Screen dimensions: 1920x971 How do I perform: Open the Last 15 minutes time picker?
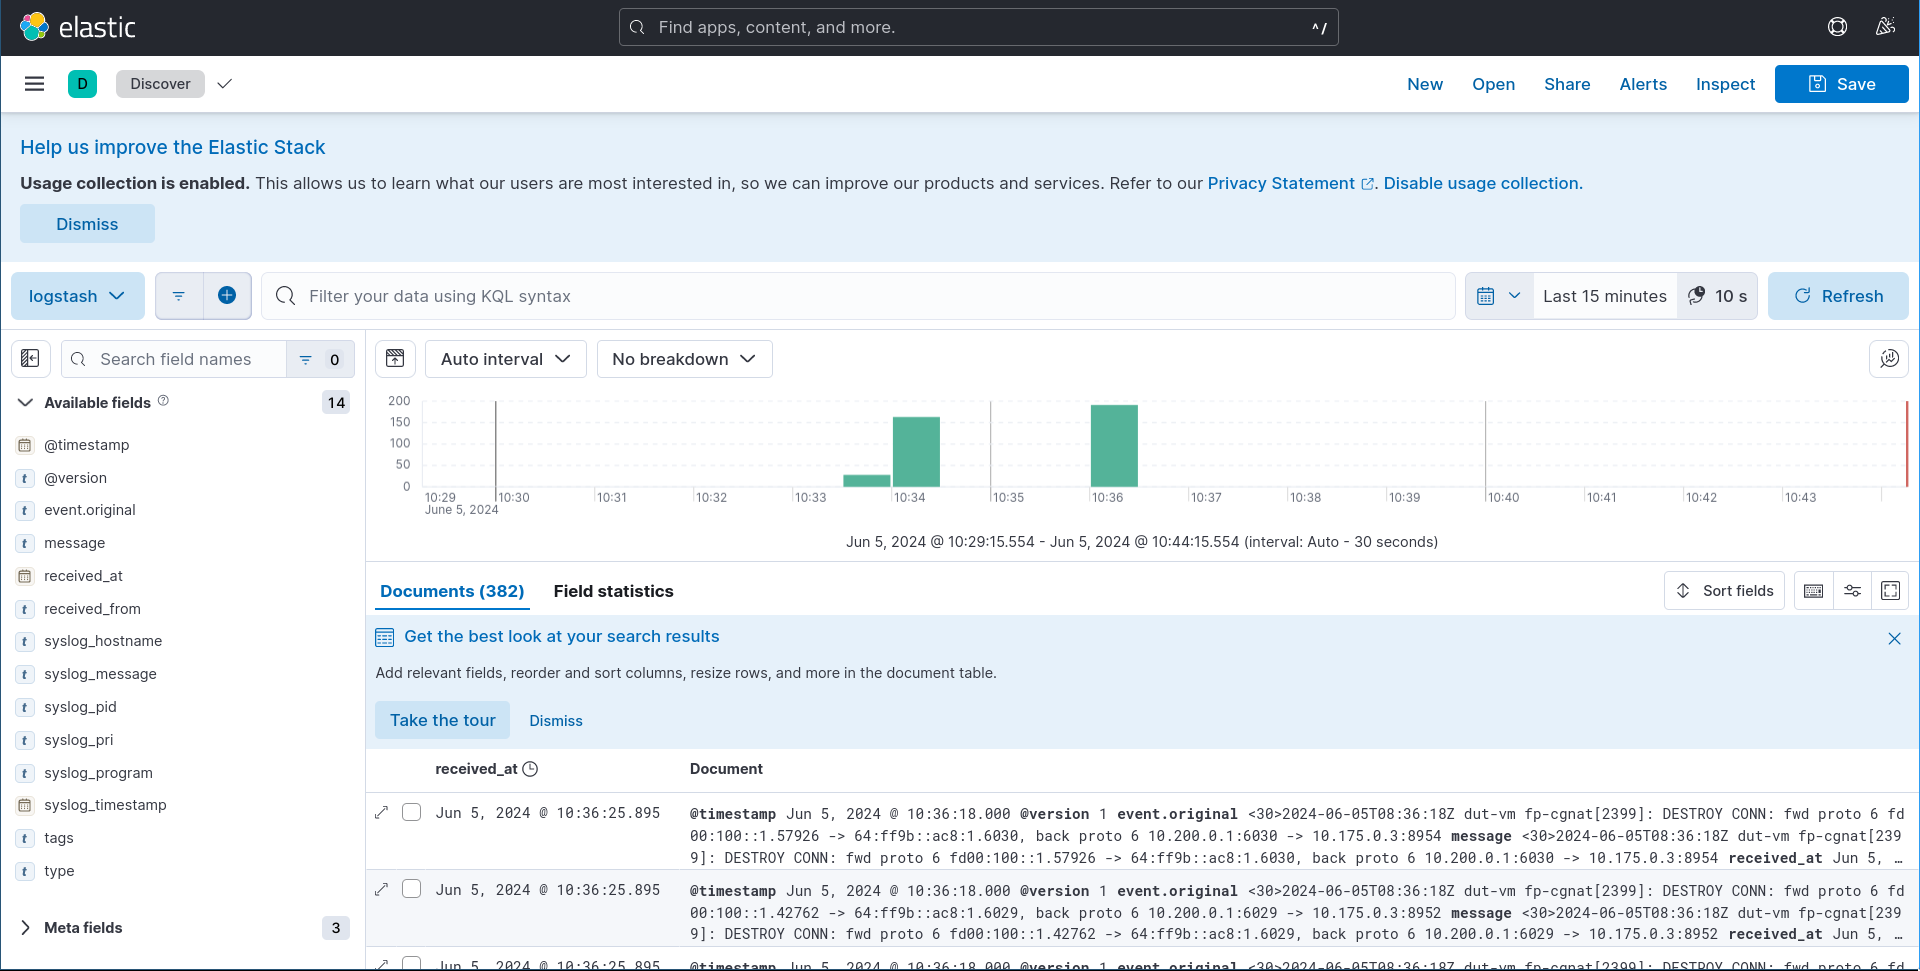(1604, 296)
